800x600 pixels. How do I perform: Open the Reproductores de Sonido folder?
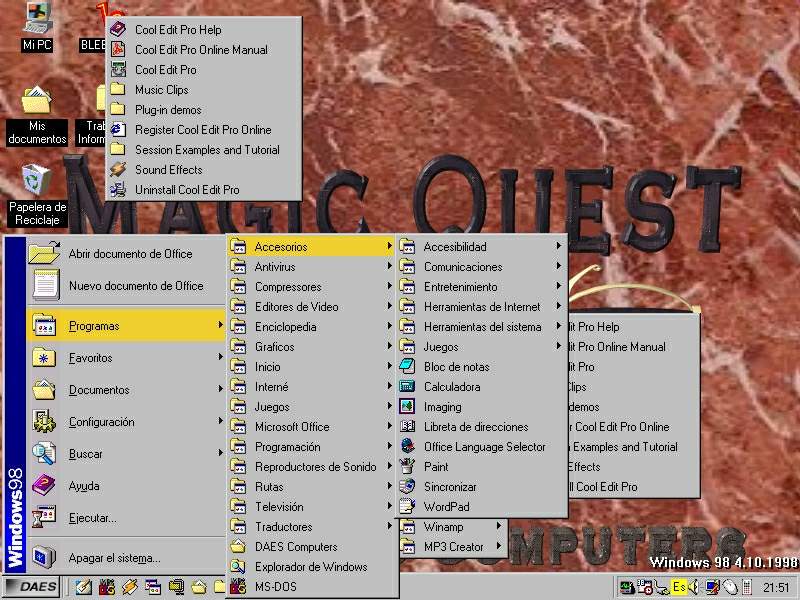pyautogui.click(x=312, y=466)
